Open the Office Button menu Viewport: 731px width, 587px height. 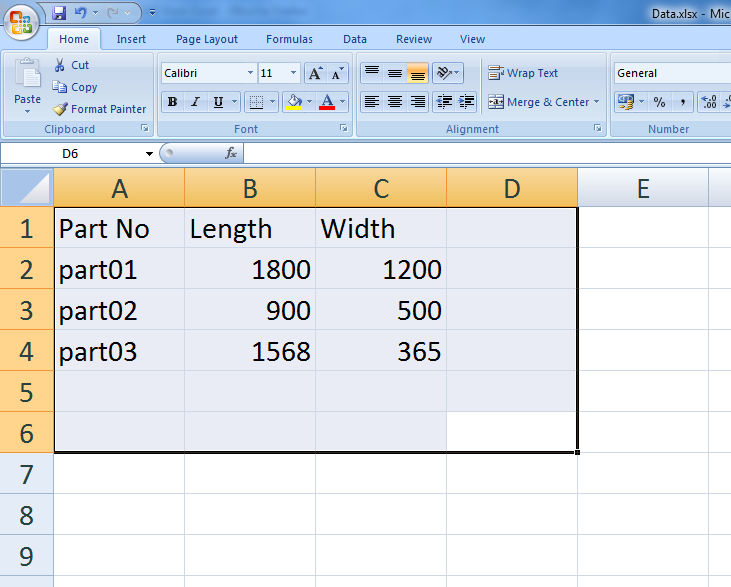click(21, 21)
